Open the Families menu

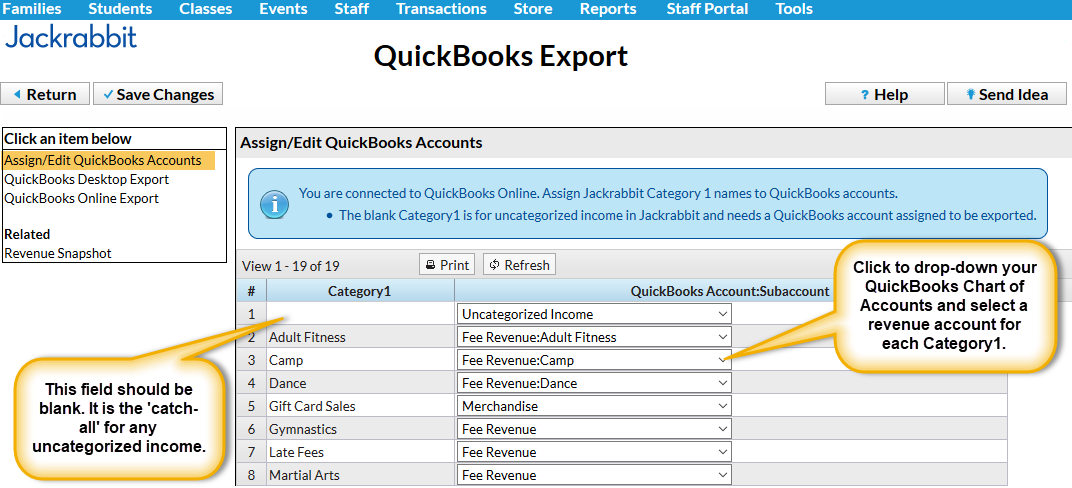32,9
